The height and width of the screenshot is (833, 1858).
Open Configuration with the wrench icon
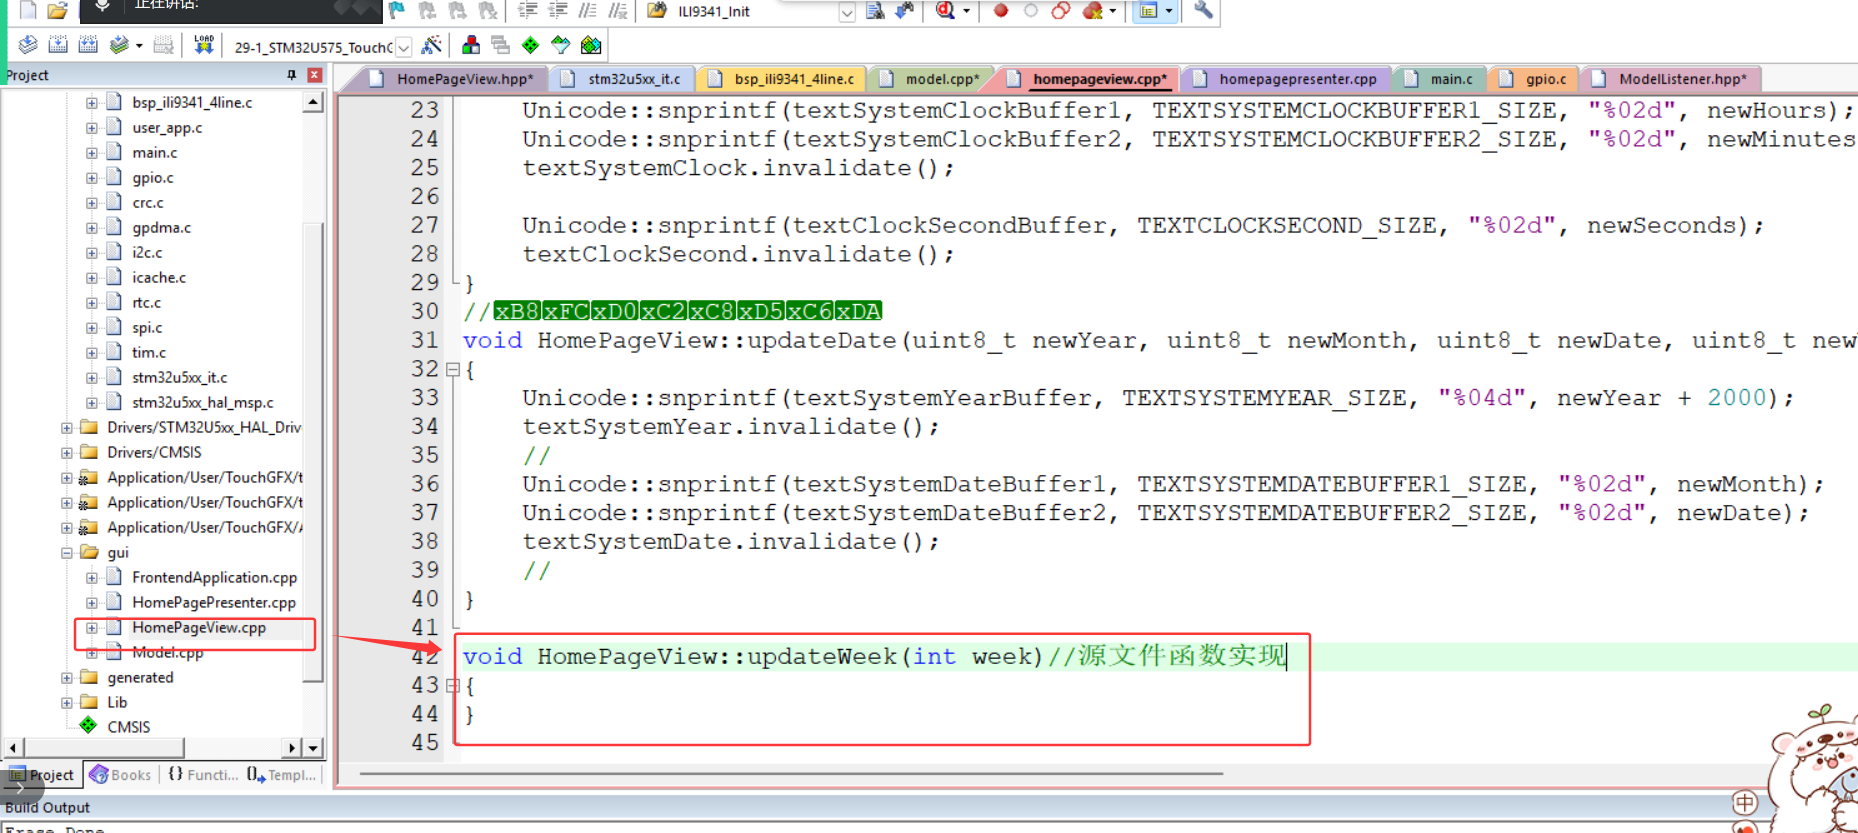1203,10
